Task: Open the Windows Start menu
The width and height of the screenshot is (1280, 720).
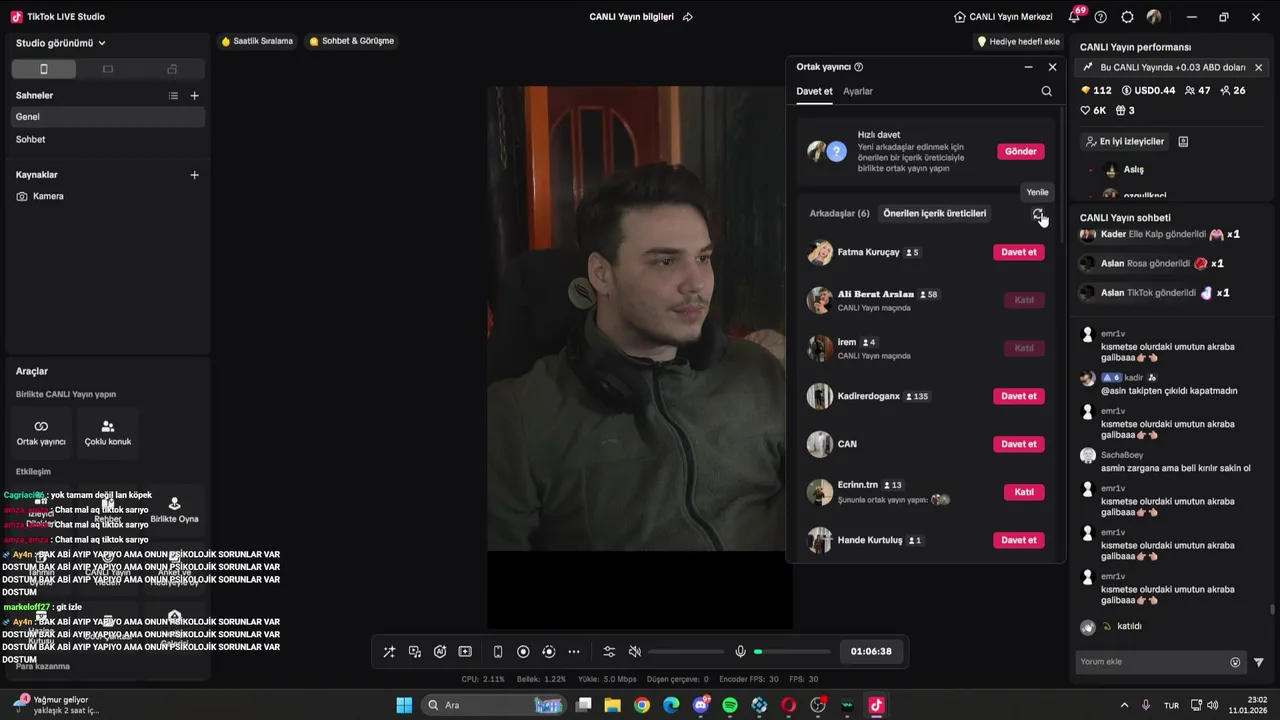Action: coord(404,705)
